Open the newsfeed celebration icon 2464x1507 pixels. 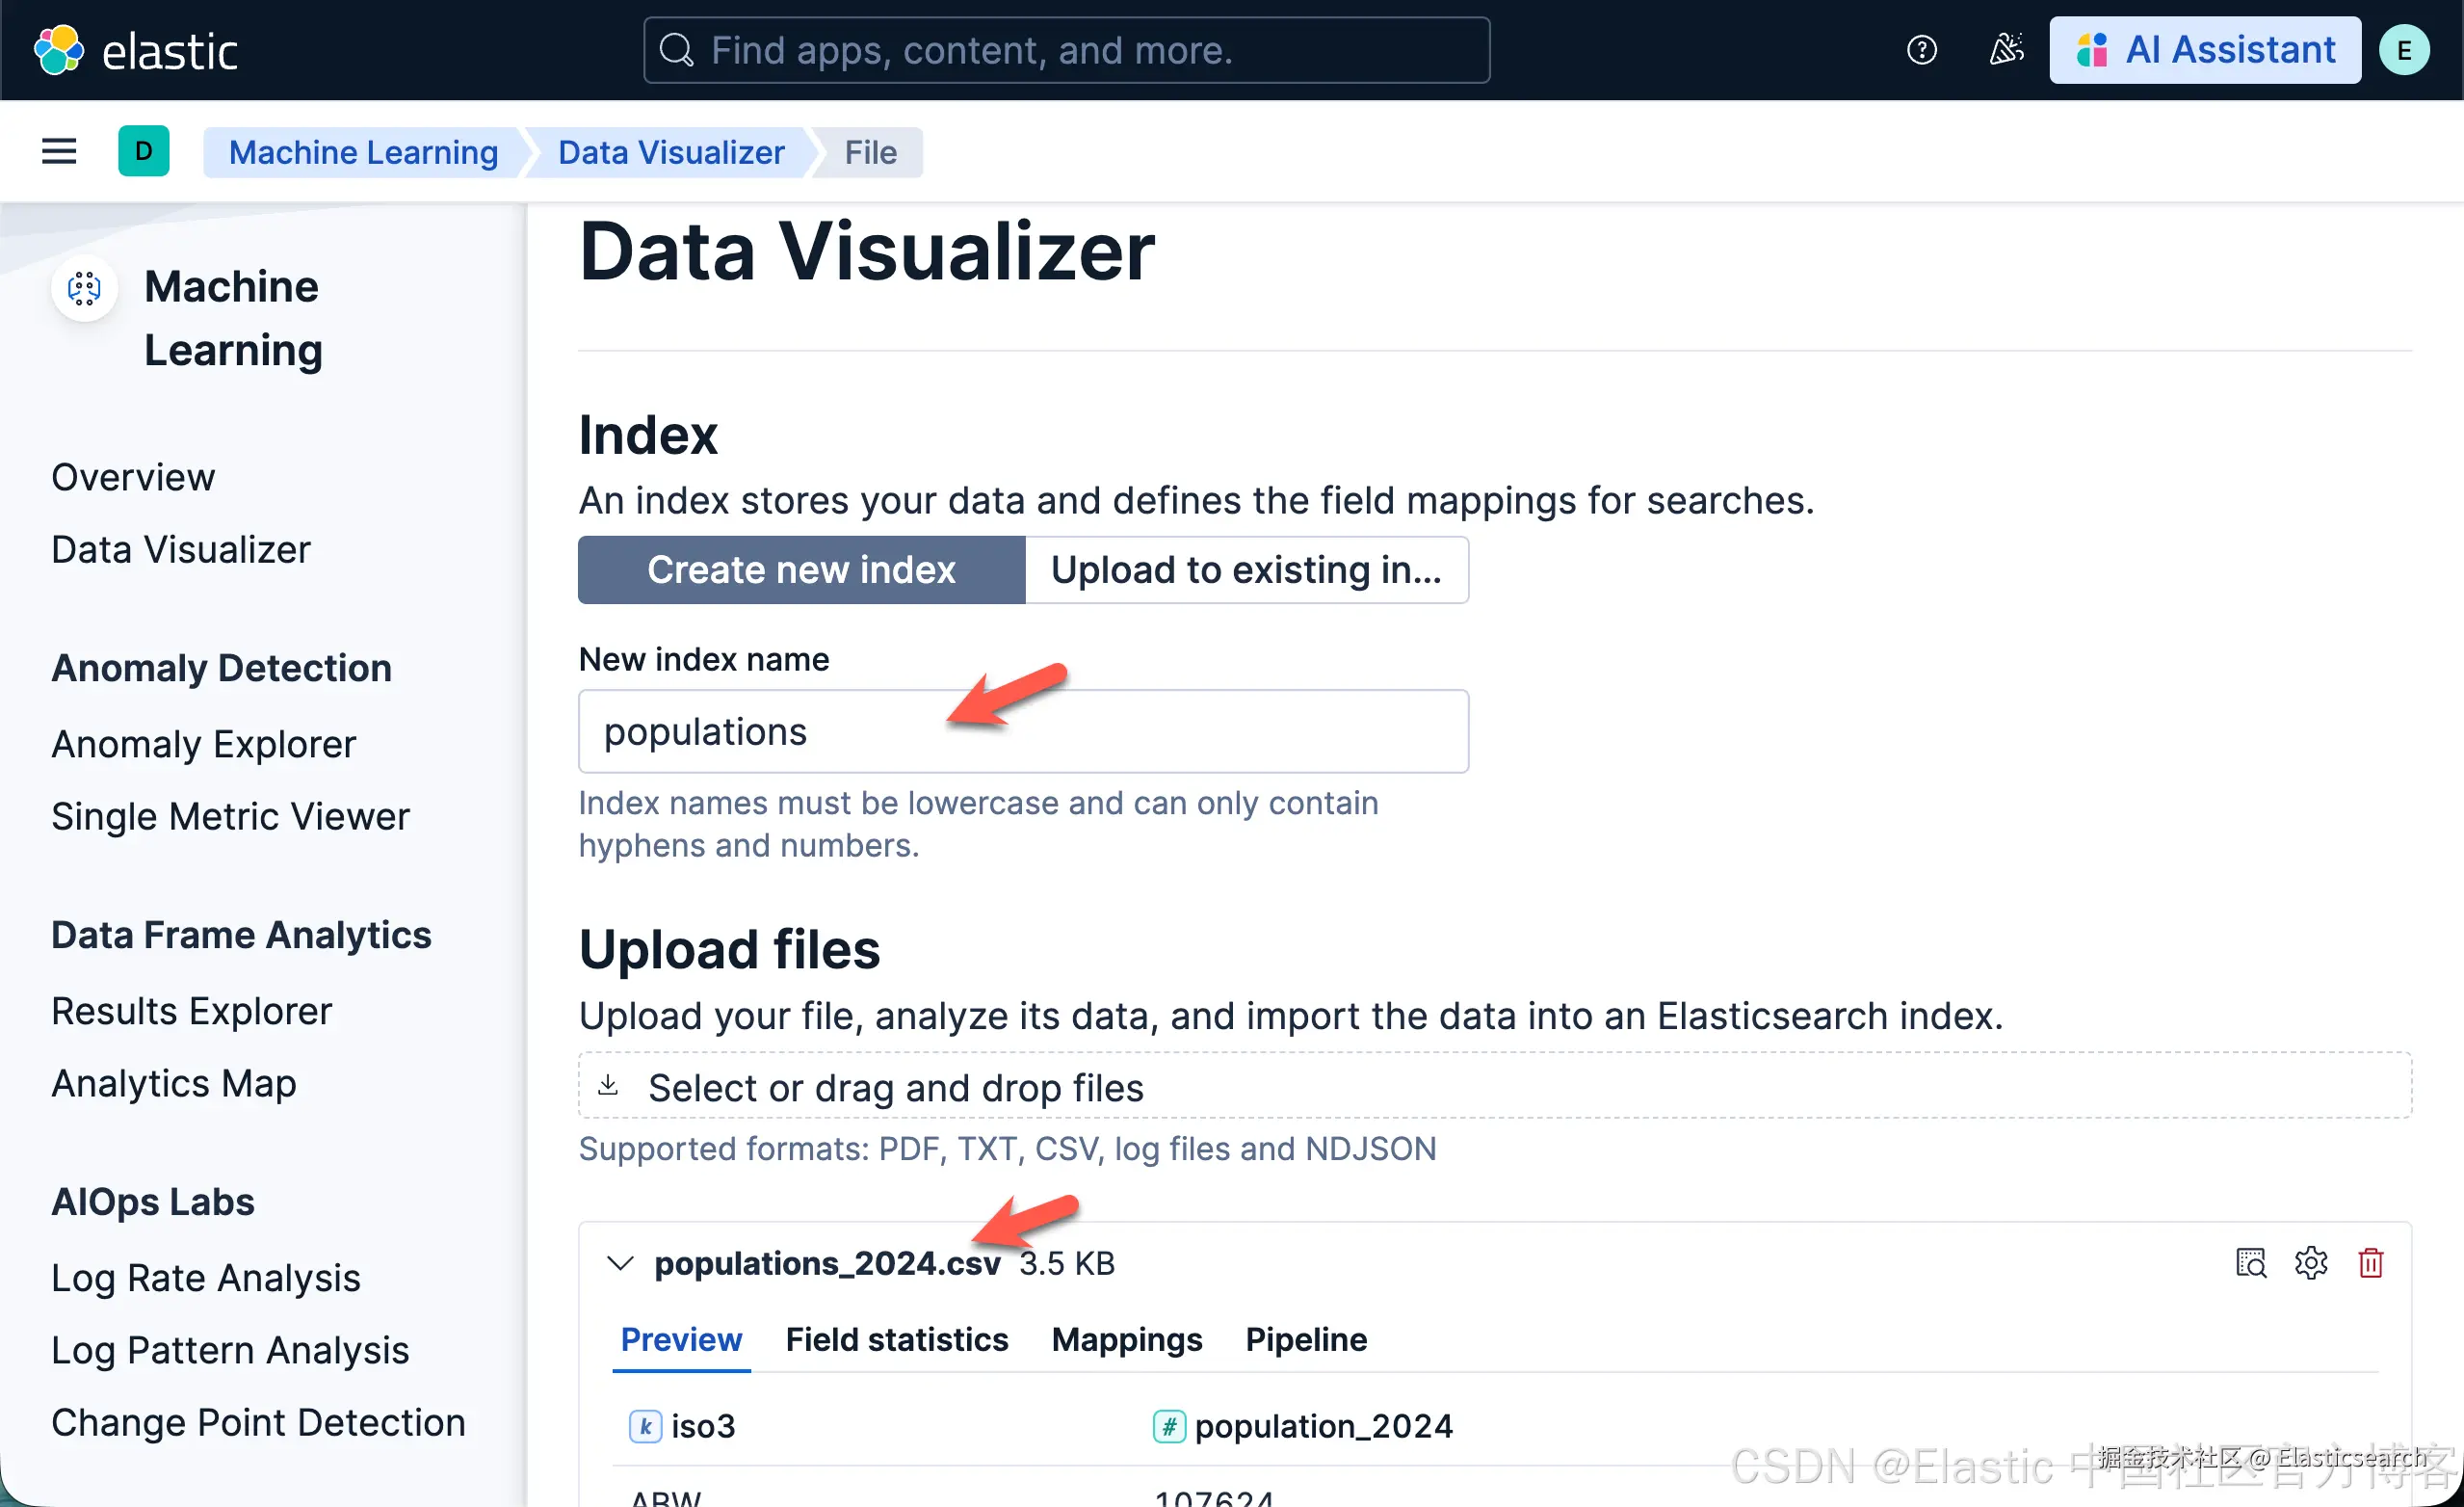click(x=2005, y=50)
